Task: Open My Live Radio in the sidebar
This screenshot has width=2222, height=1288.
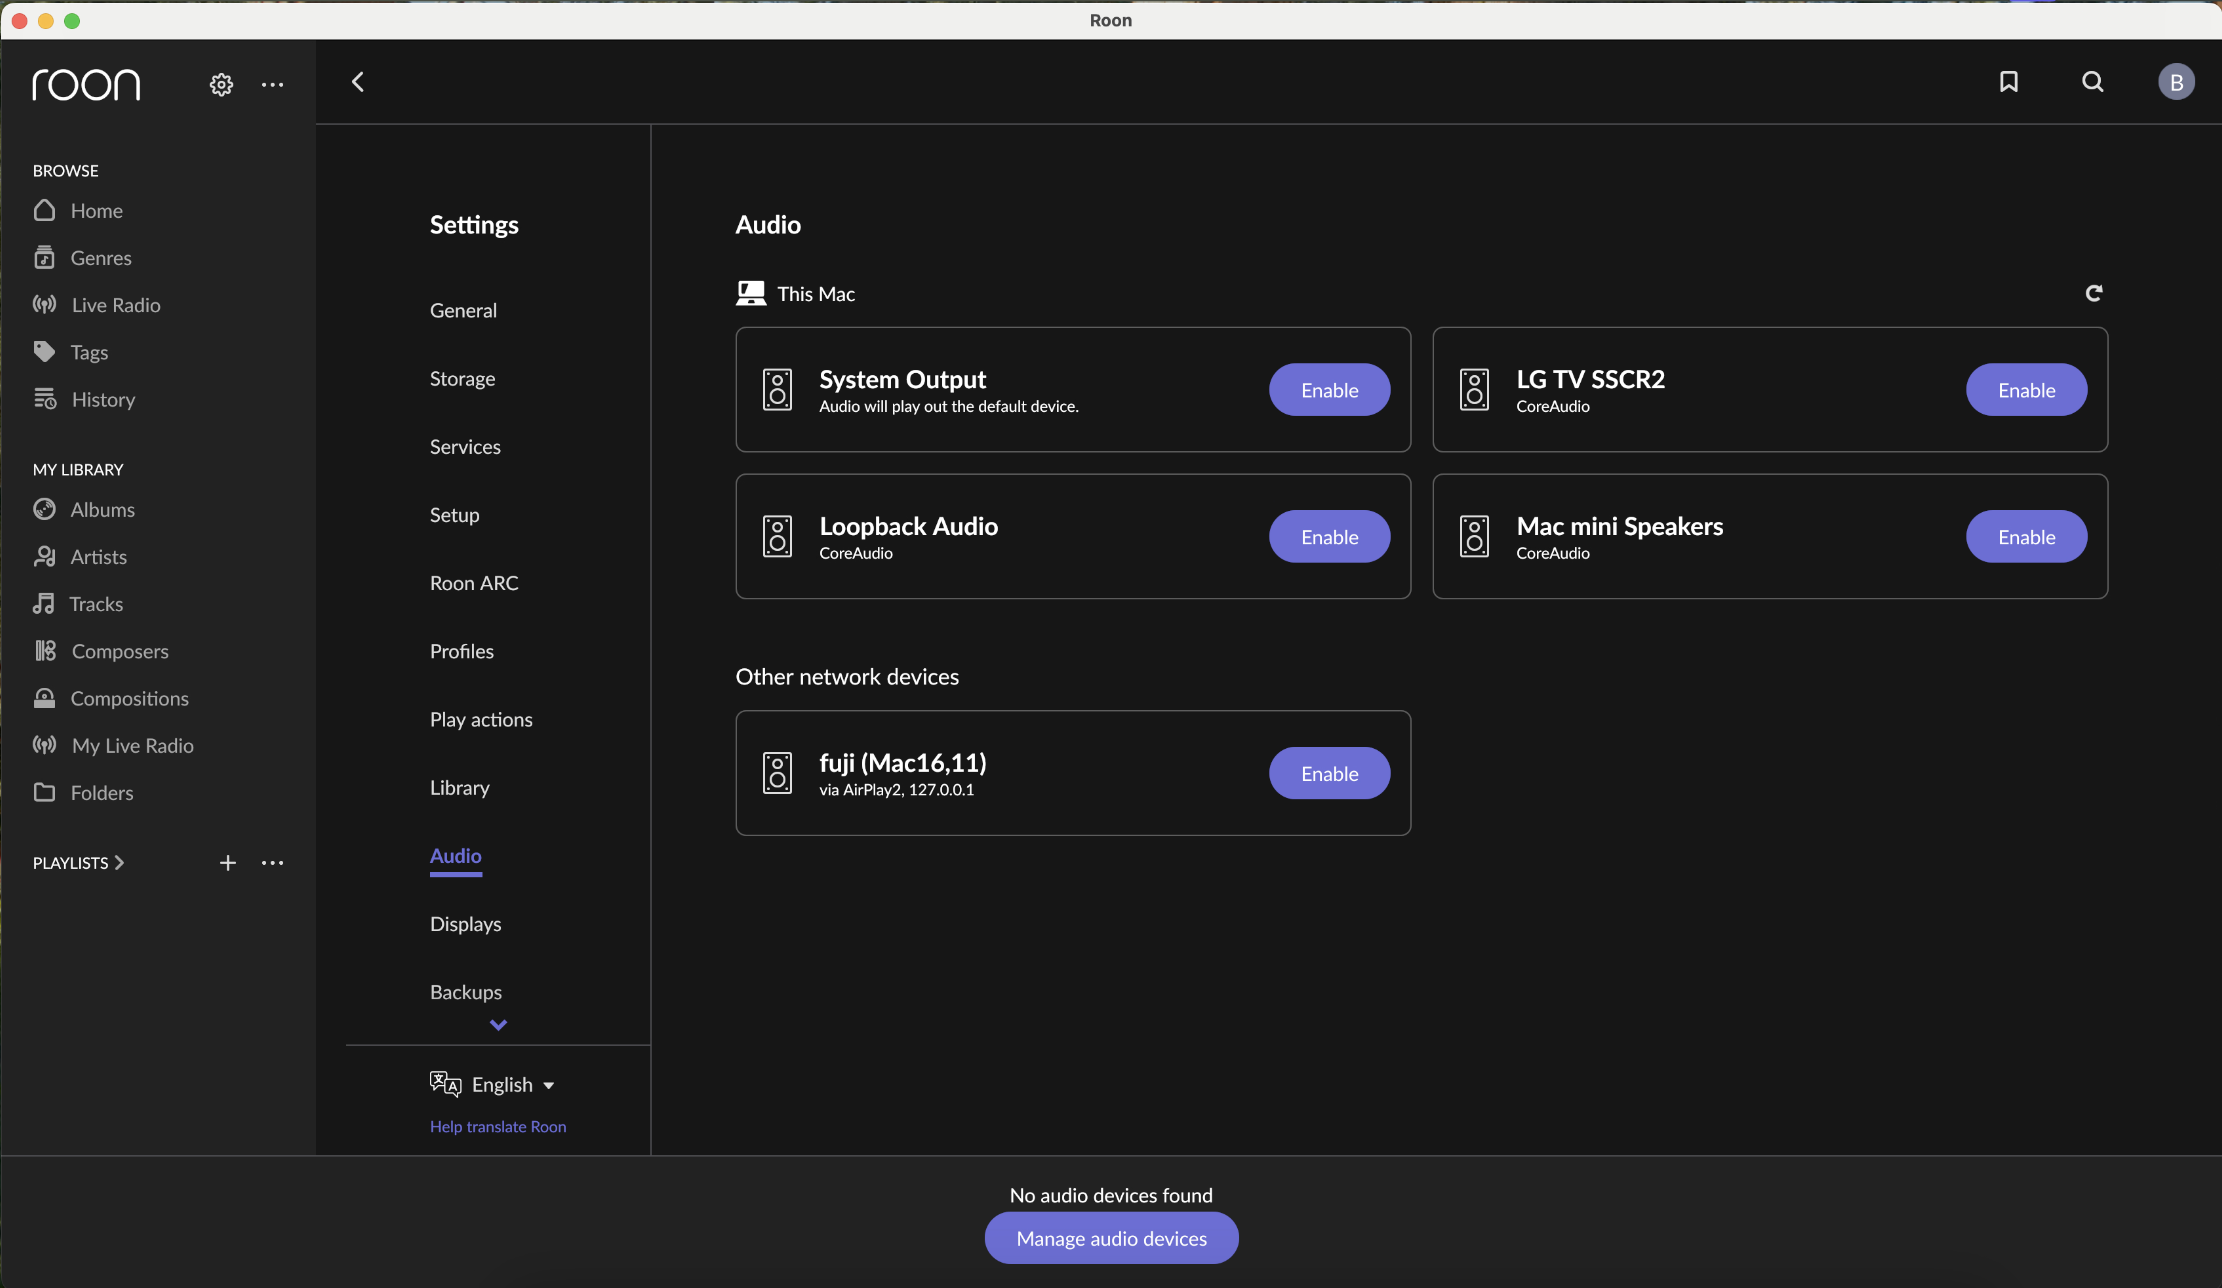Action: pos(113,746)
